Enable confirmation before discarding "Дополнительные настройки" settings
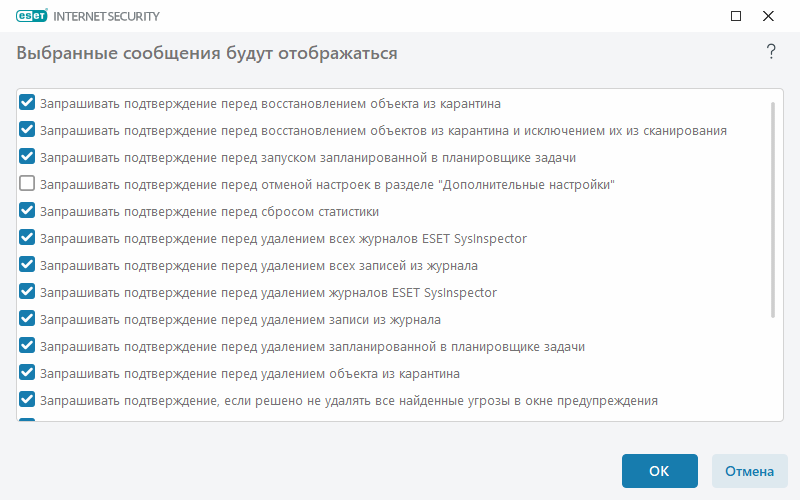This screenshot has height=500, width=800. pos(27,183)
